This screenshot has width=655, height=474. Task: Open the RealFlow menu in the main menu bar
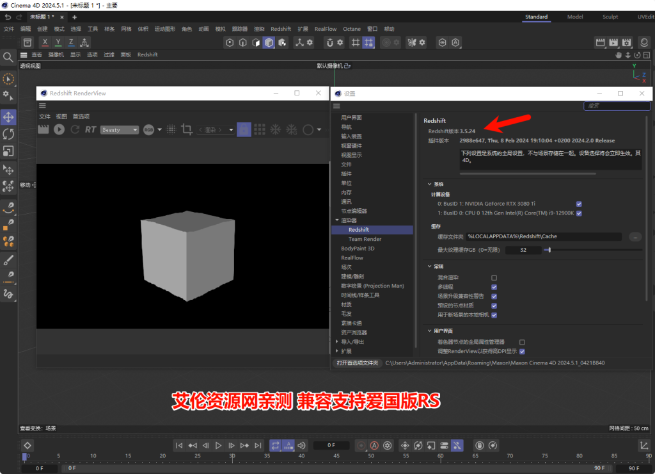[325, 29]
